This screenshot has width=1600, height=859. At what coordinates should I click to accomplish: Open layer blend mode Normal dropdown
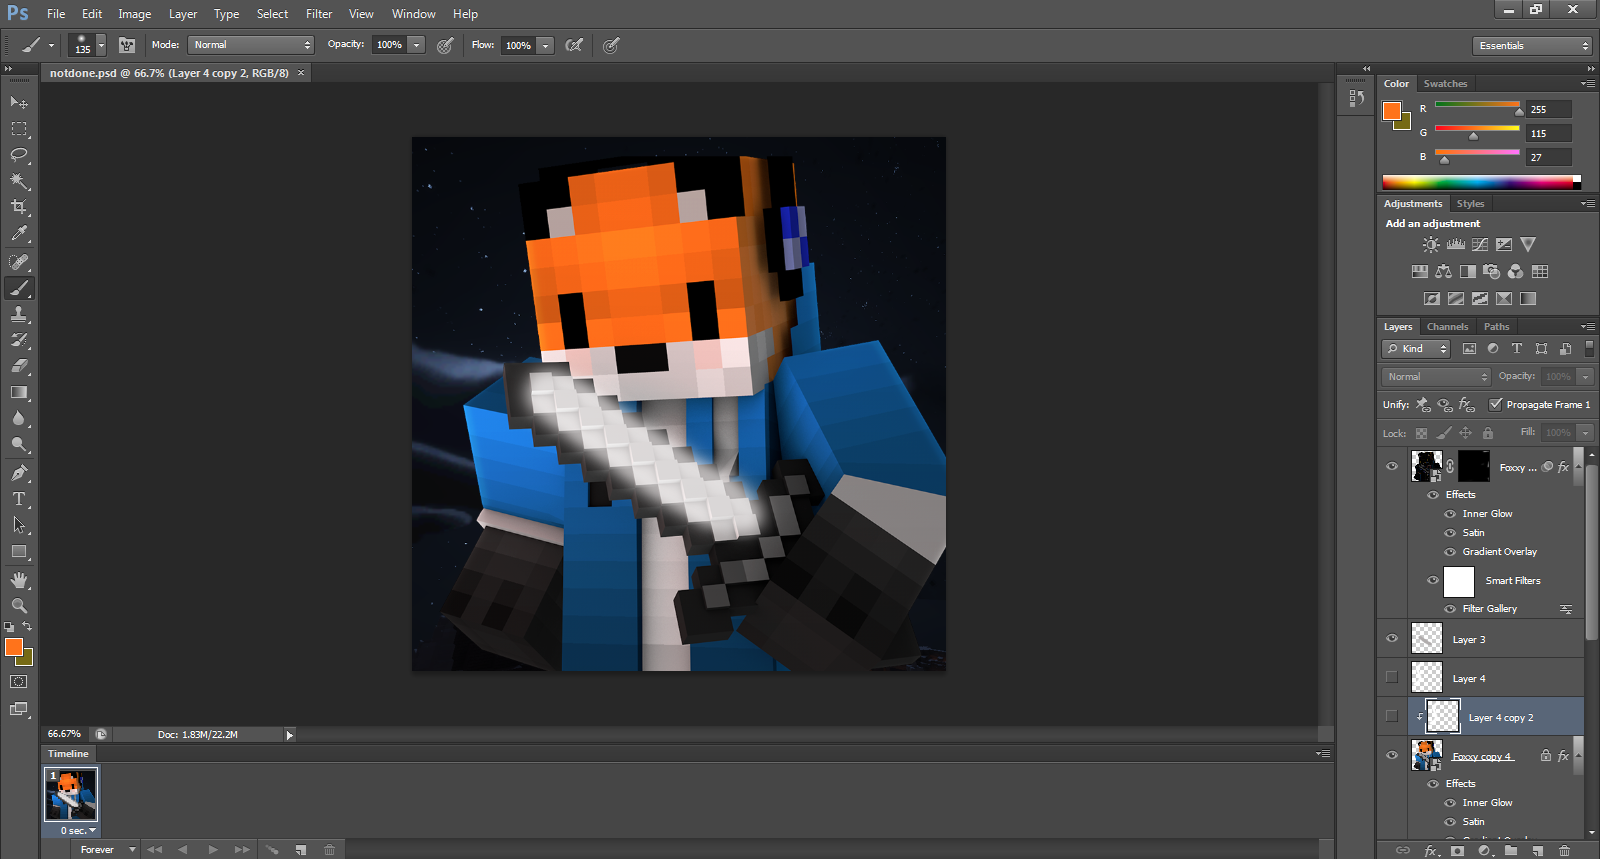tap(1437, 376)
